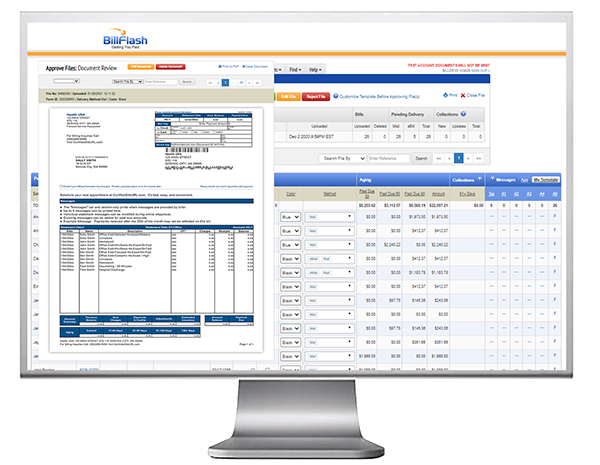The width and height of the screenshot is (600, 465).
Task: Open Search File By dropdown in Document Review
Action: point(128,82)
